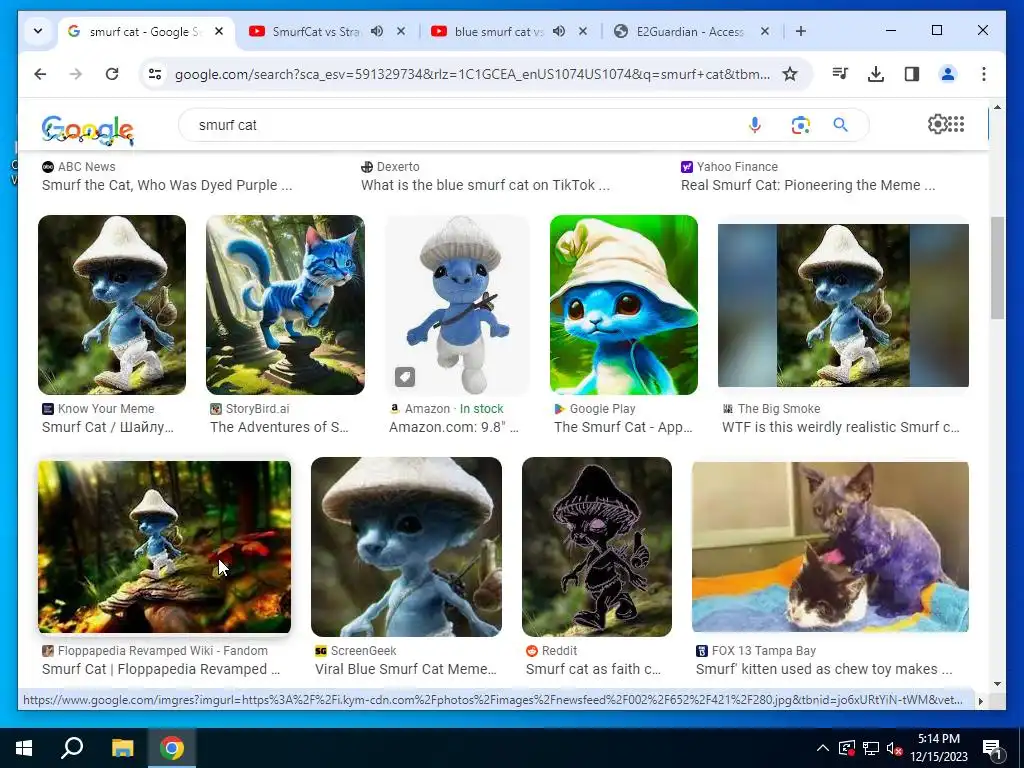The height and width of the screenshot is (768, 1024).
Task: Click Chrome icon in the taskbar
Action: pos(172,748)
